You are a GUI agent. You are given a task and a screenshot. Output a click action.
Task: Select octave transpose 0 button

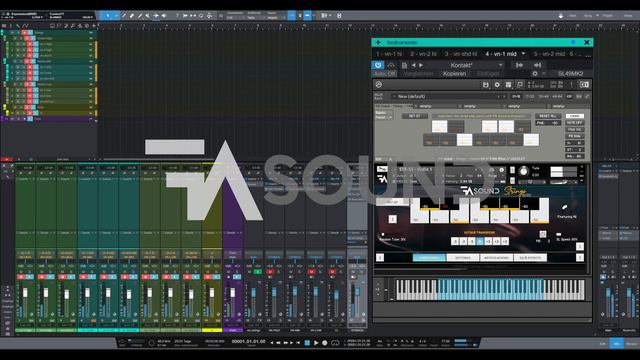point(480,242)
